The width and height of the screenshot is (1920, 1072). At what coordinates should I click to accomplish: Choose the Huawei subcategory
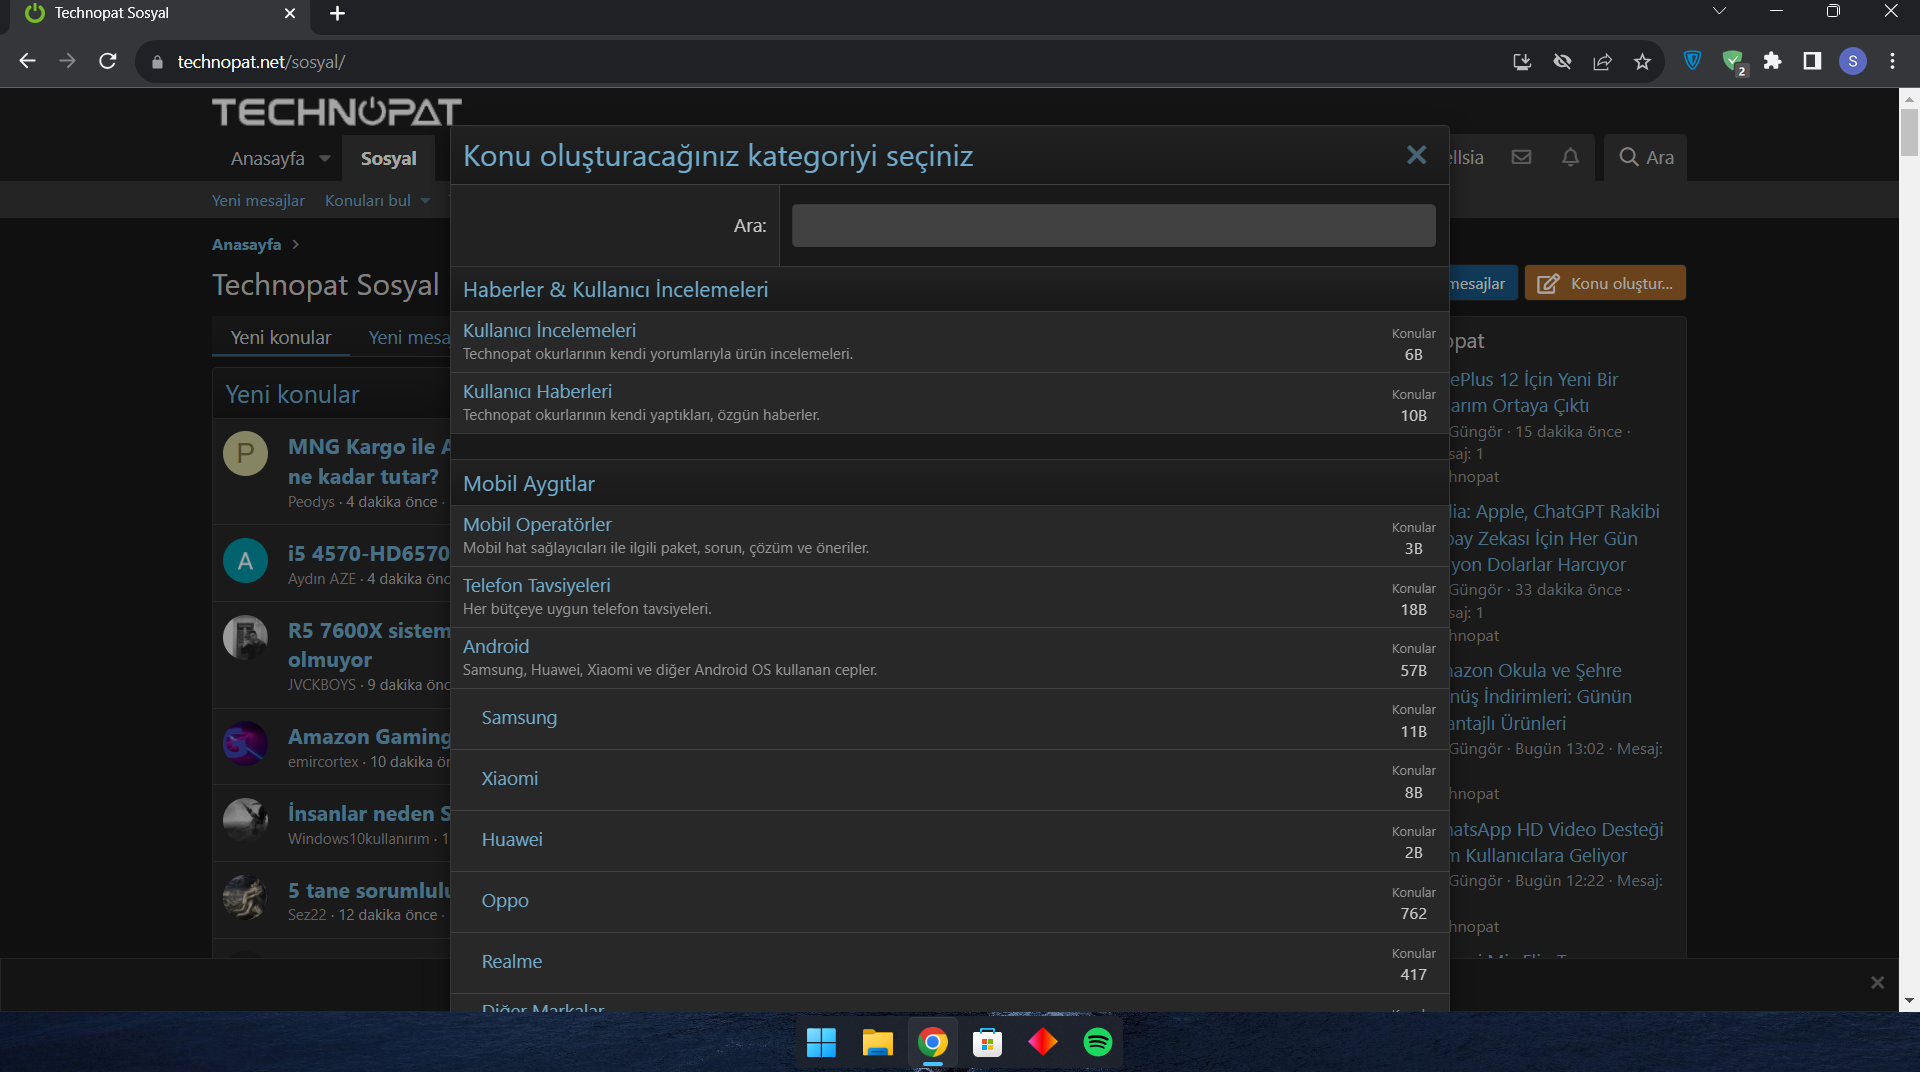click(512, 839)
